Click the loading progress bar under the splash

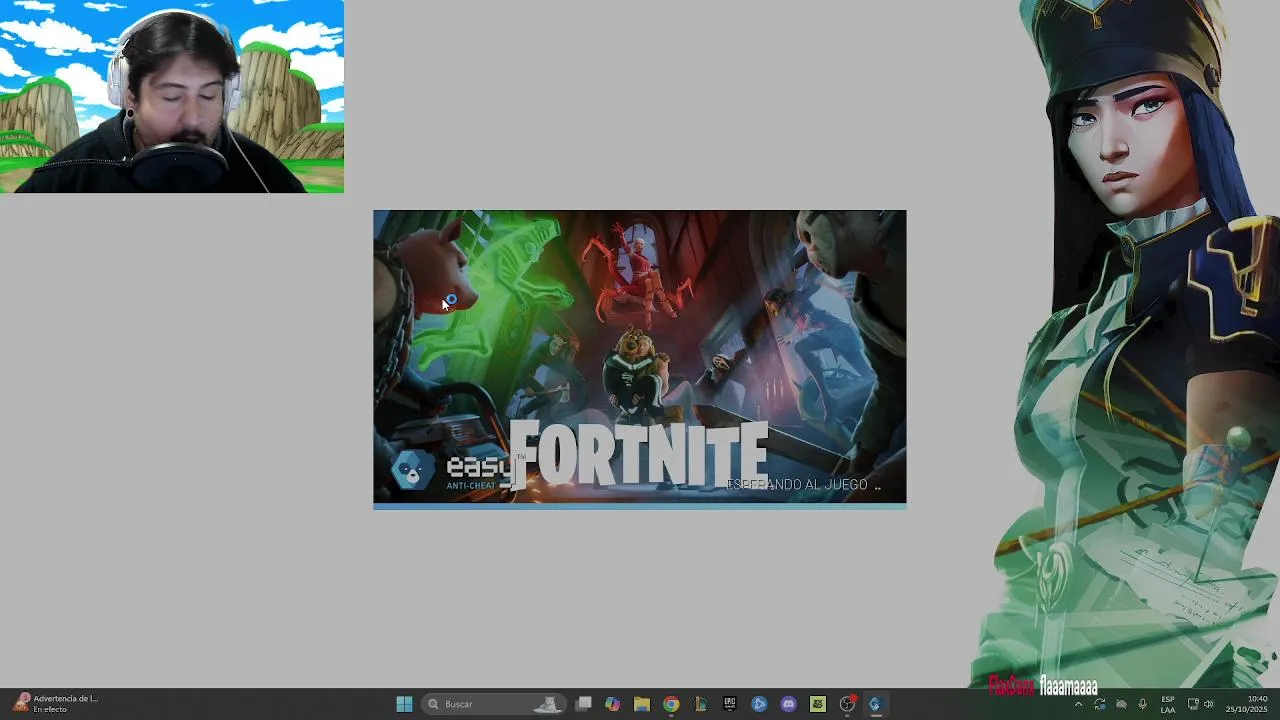point(640,506)
